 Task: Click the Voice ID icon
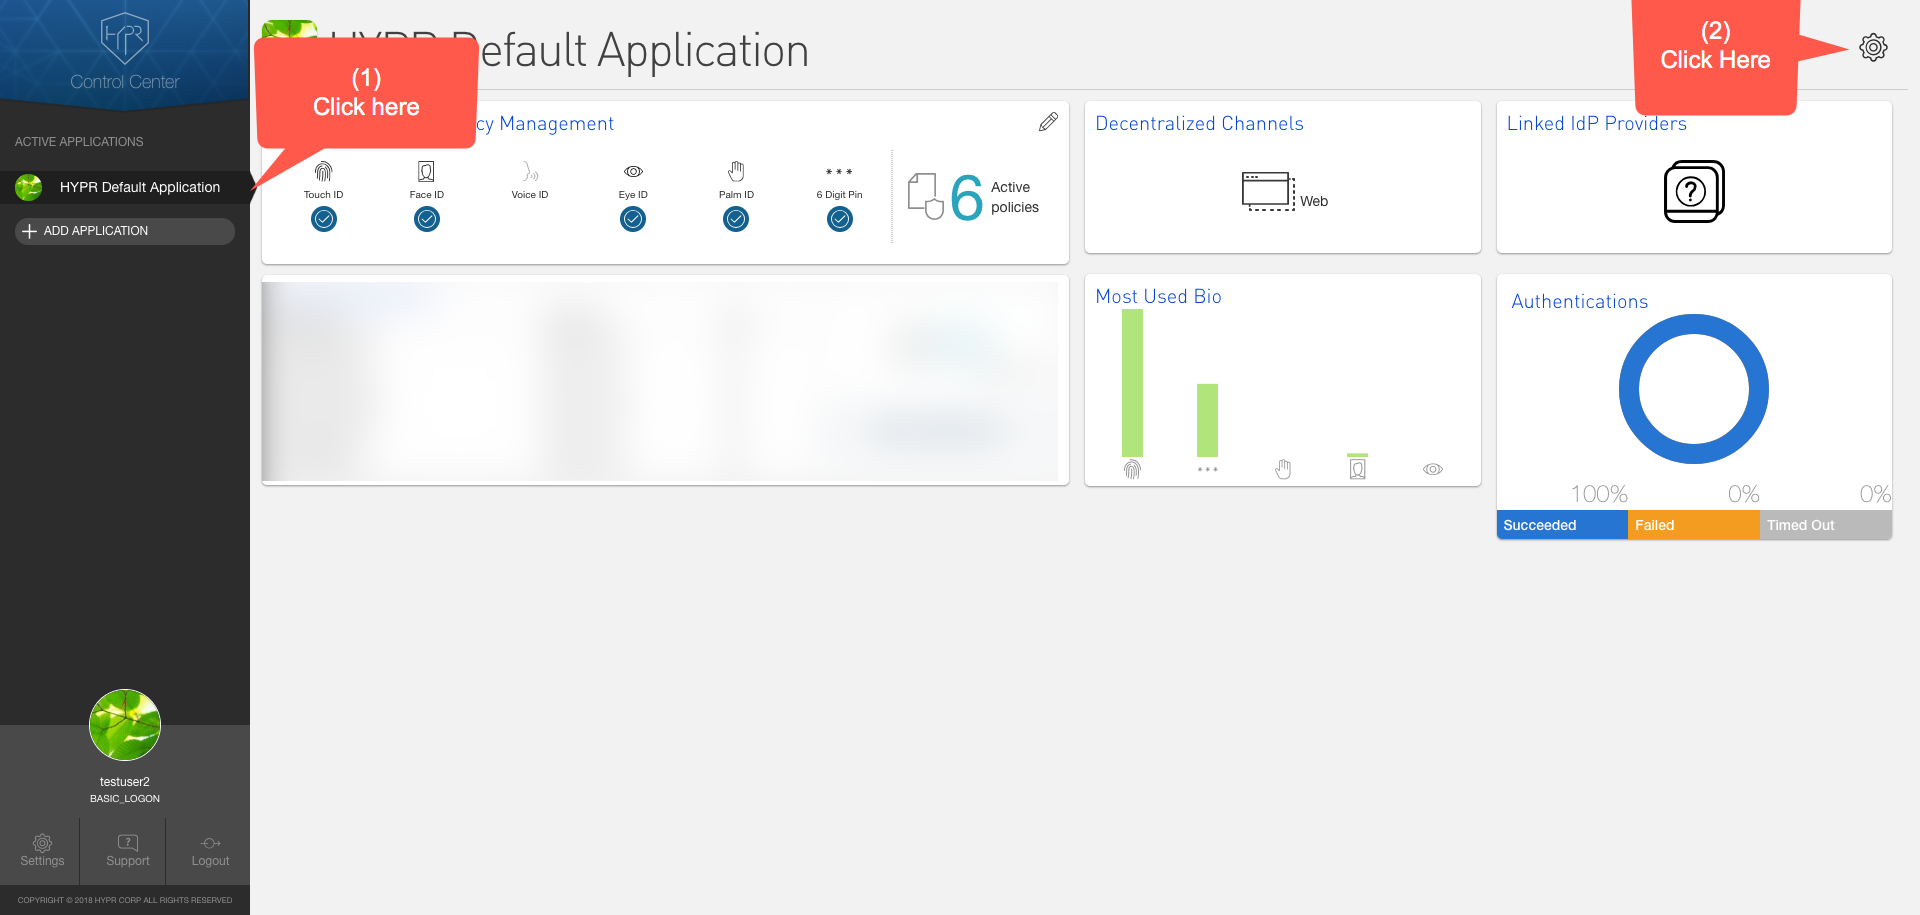pos(530,171)
